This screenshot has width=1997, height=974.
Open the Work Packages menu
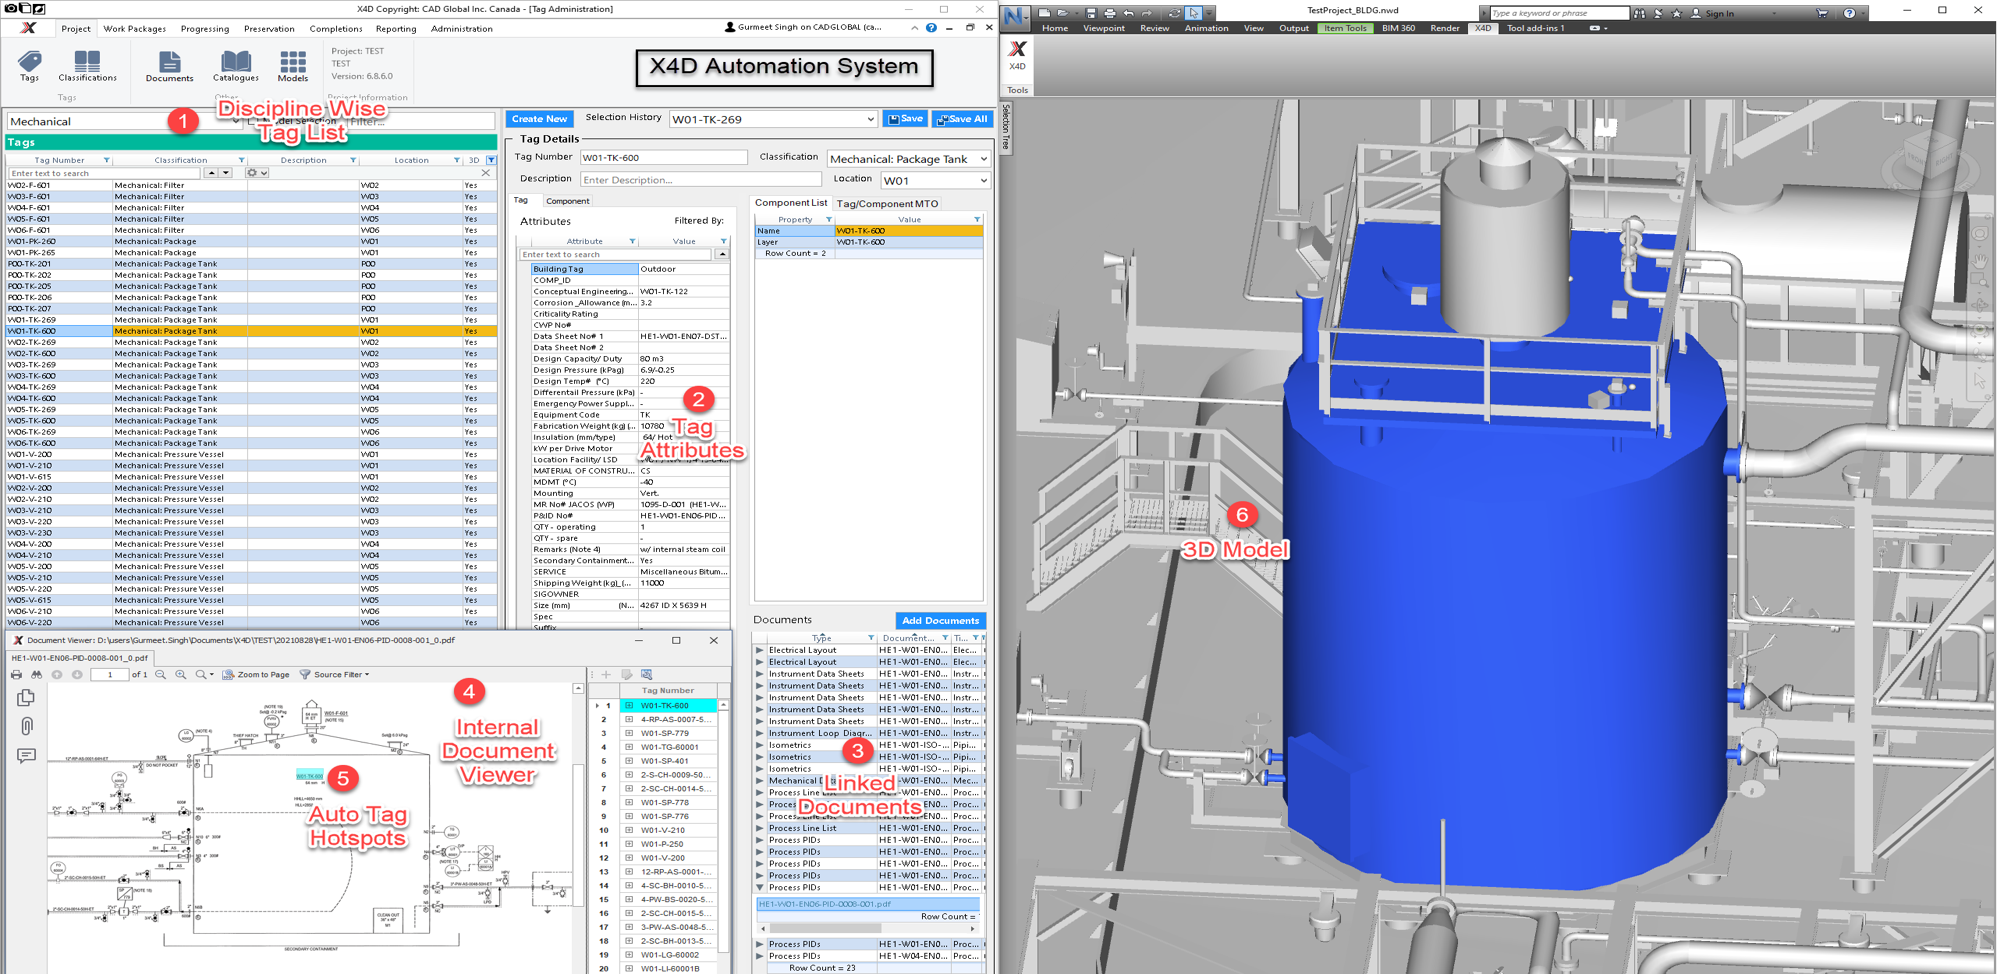(135, 29)
